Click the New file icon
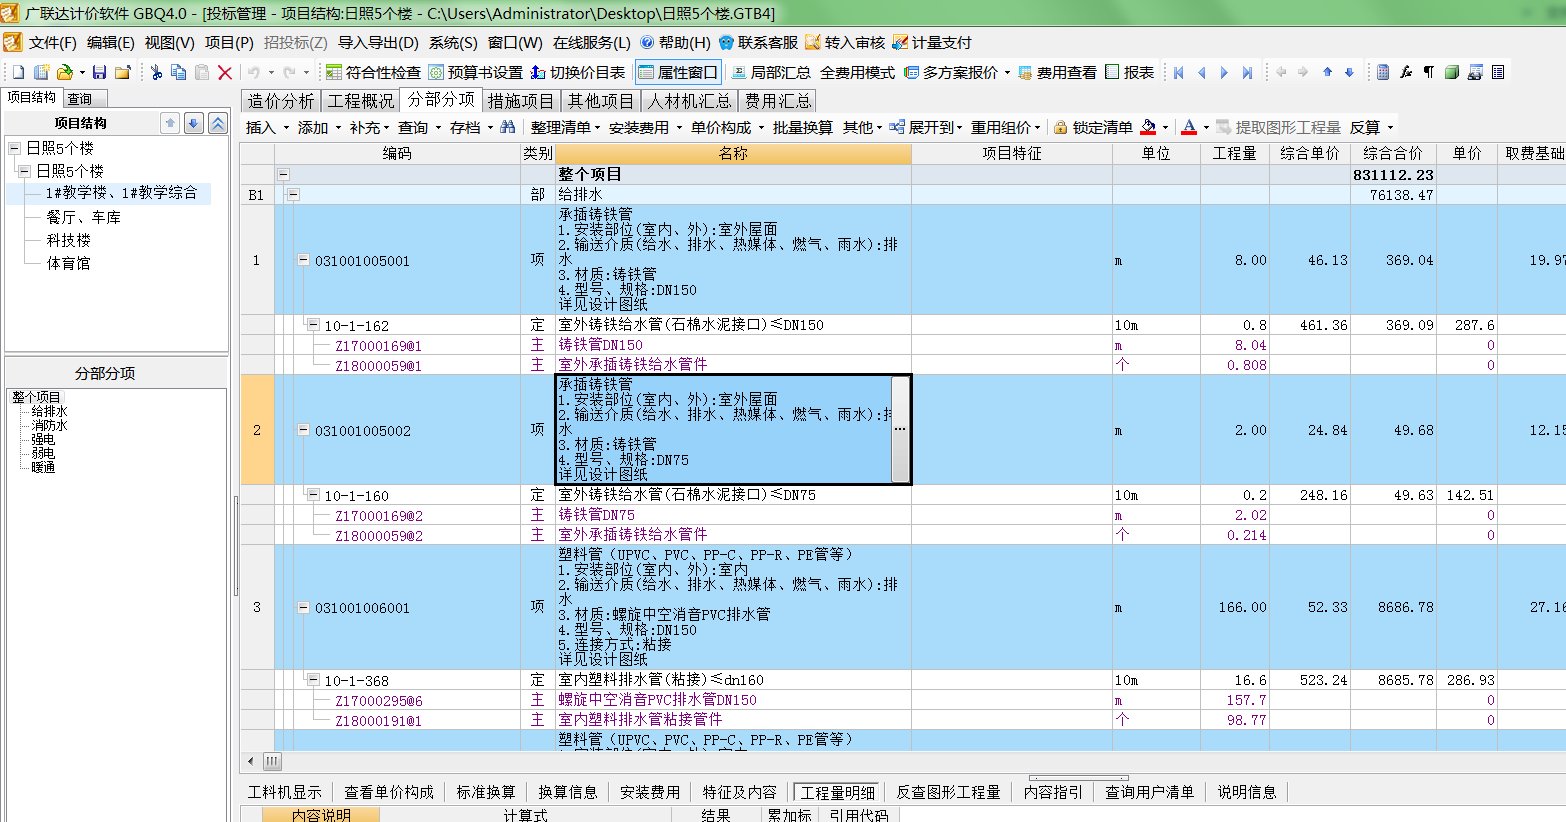This screenshot has width=1566, height=822. click(x=18, y=72)
